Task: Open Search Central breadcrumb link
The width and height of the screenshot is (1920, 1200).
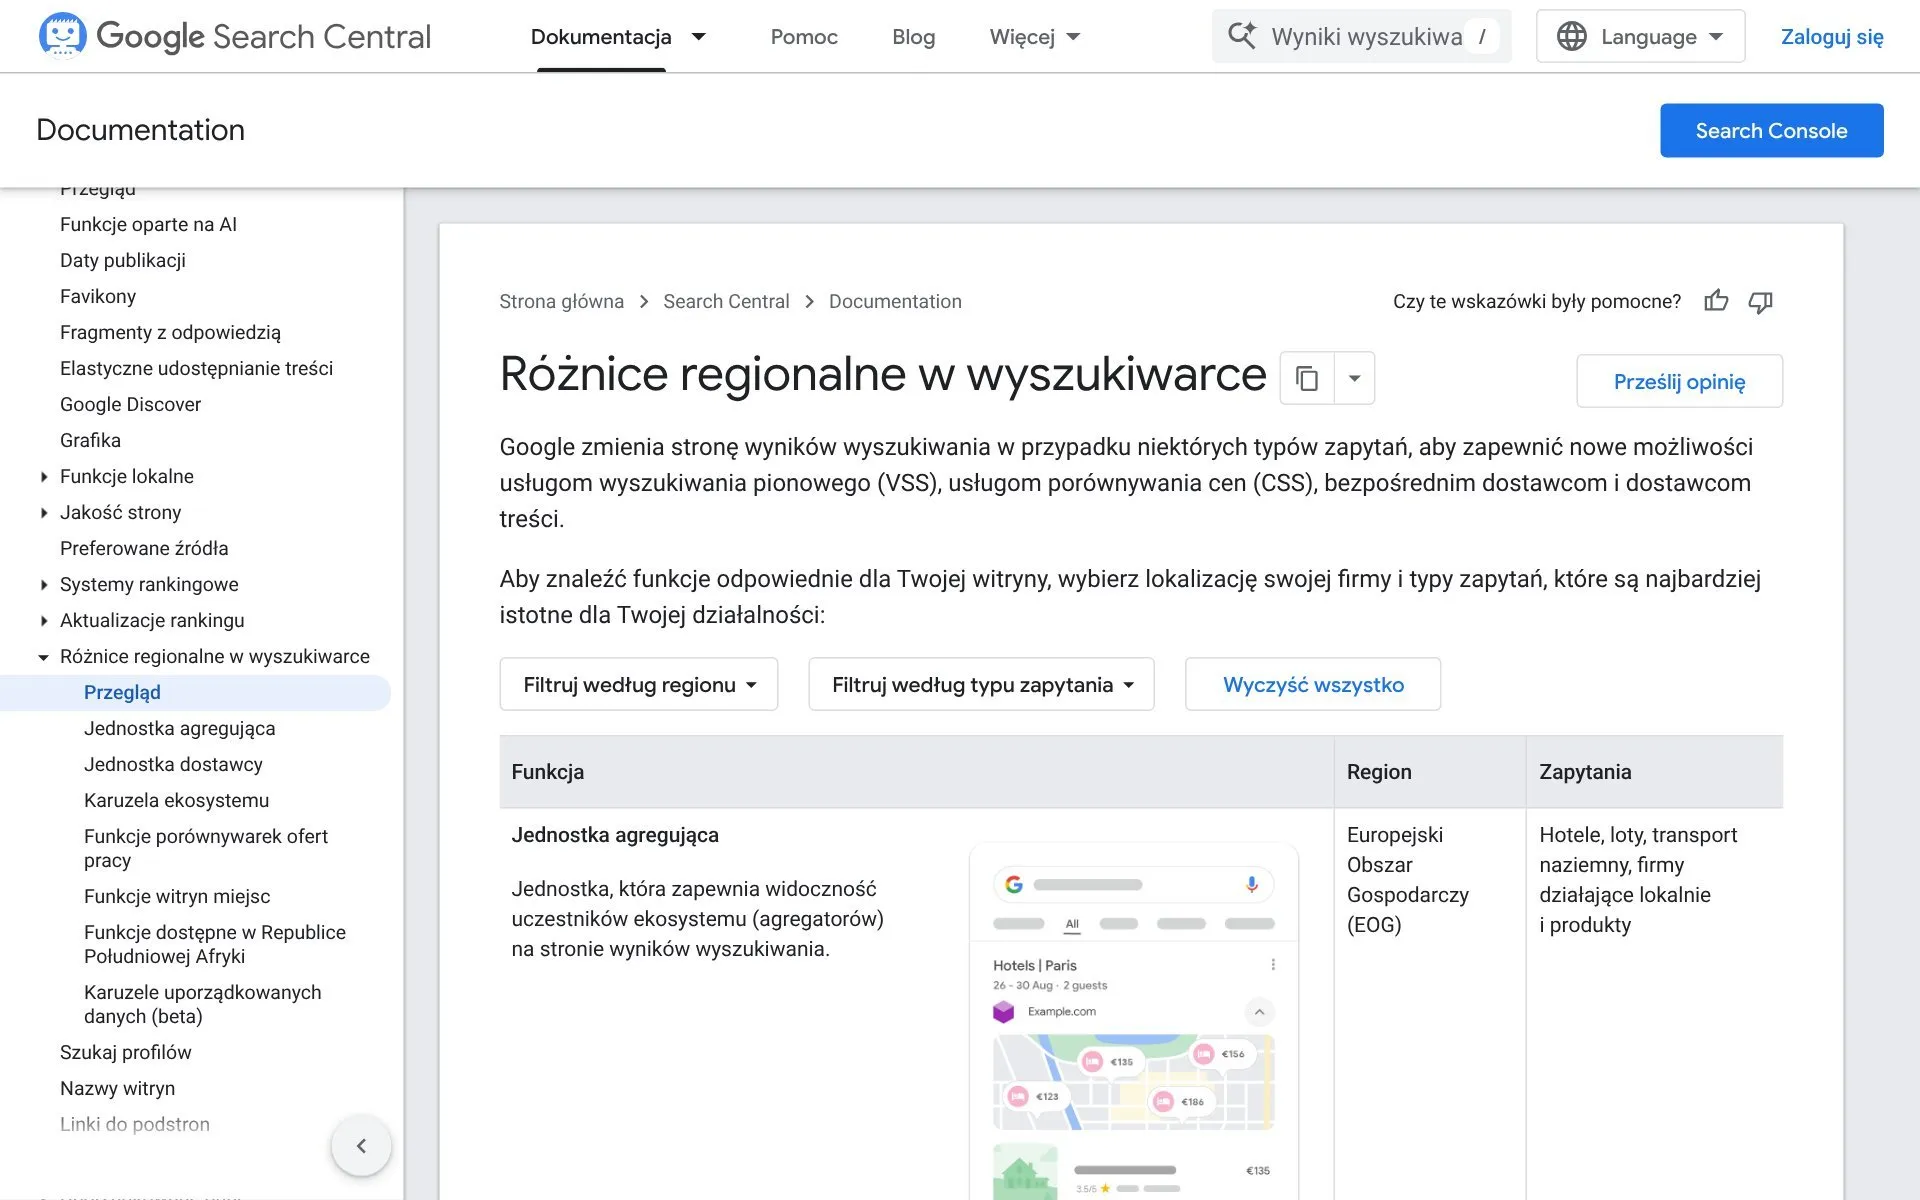Action: click(x=726, y=301)
